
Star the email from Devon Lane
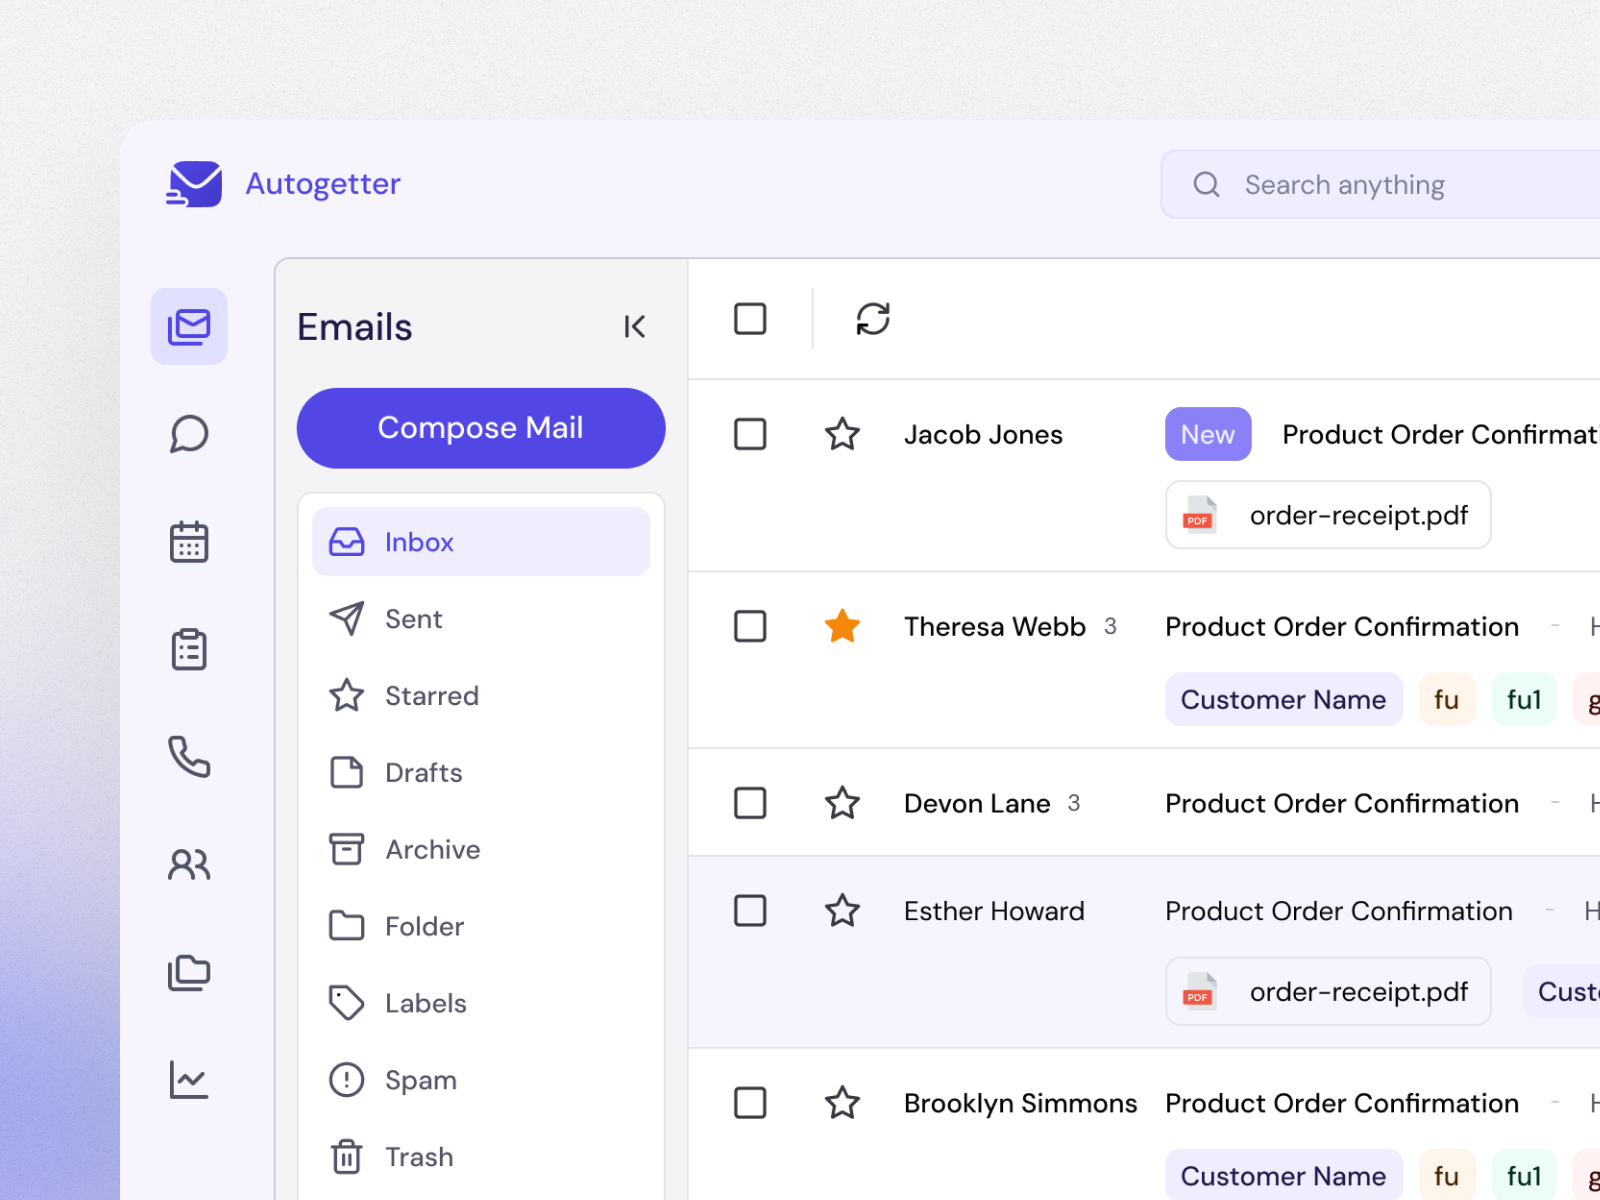[x=843, y=803]
